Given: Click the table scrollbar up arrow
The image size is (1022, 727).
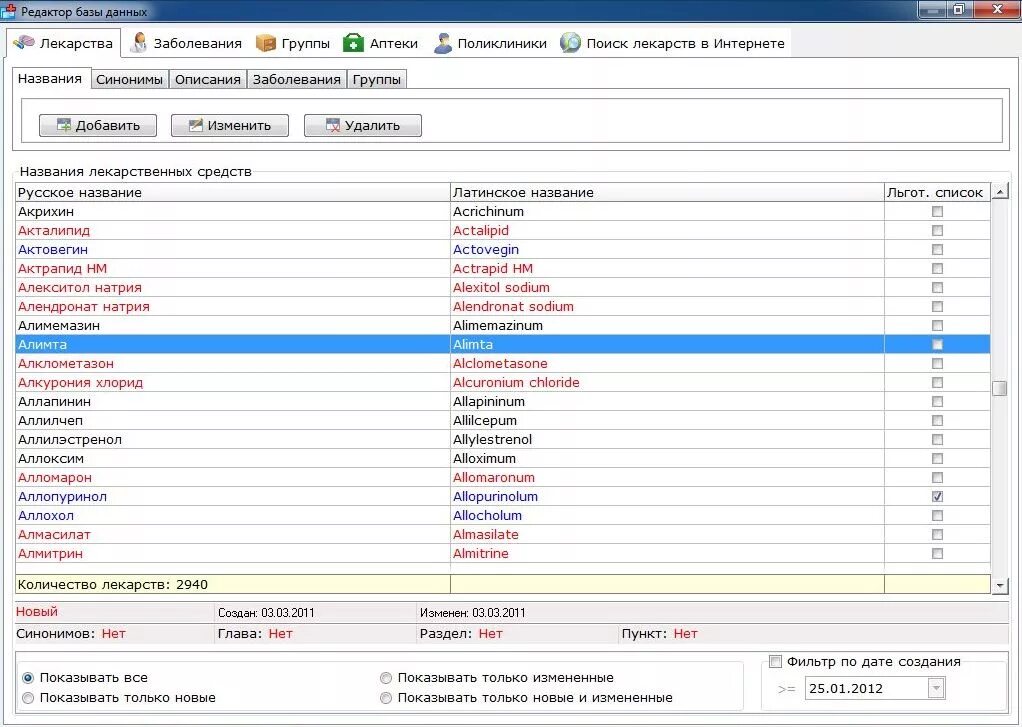Looking at the screenshot, I should click(1000, 191).
